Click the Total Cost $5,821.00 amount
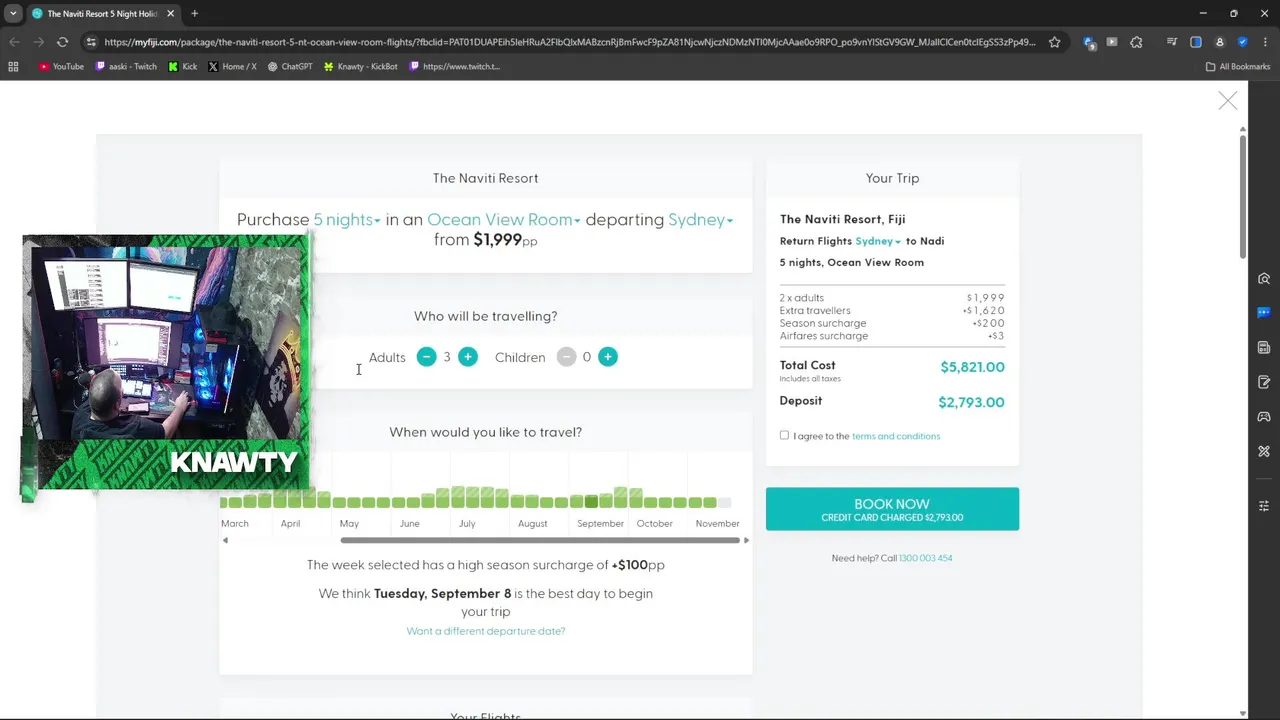 972,367
